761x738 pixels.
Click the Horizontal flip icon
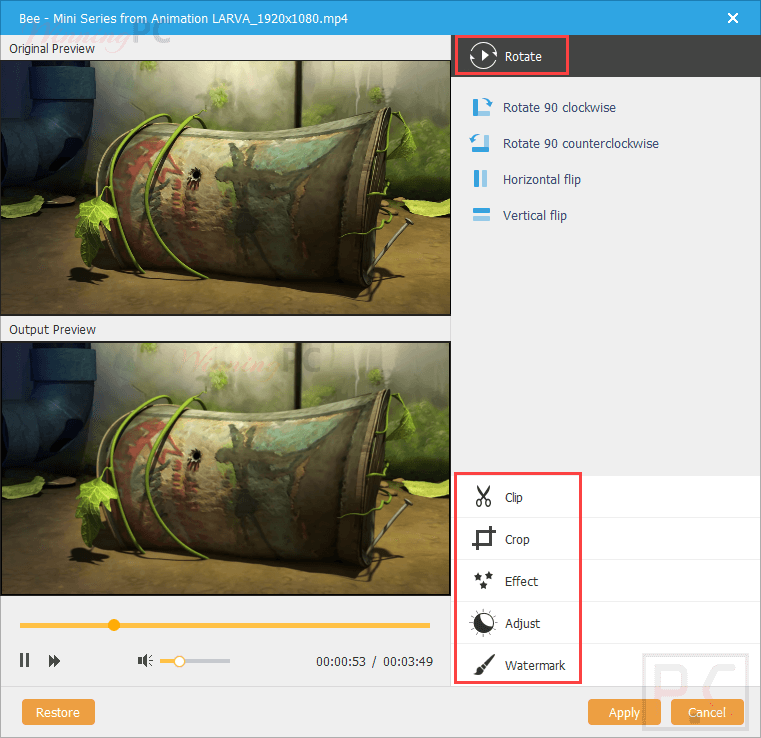click(480, 179)
